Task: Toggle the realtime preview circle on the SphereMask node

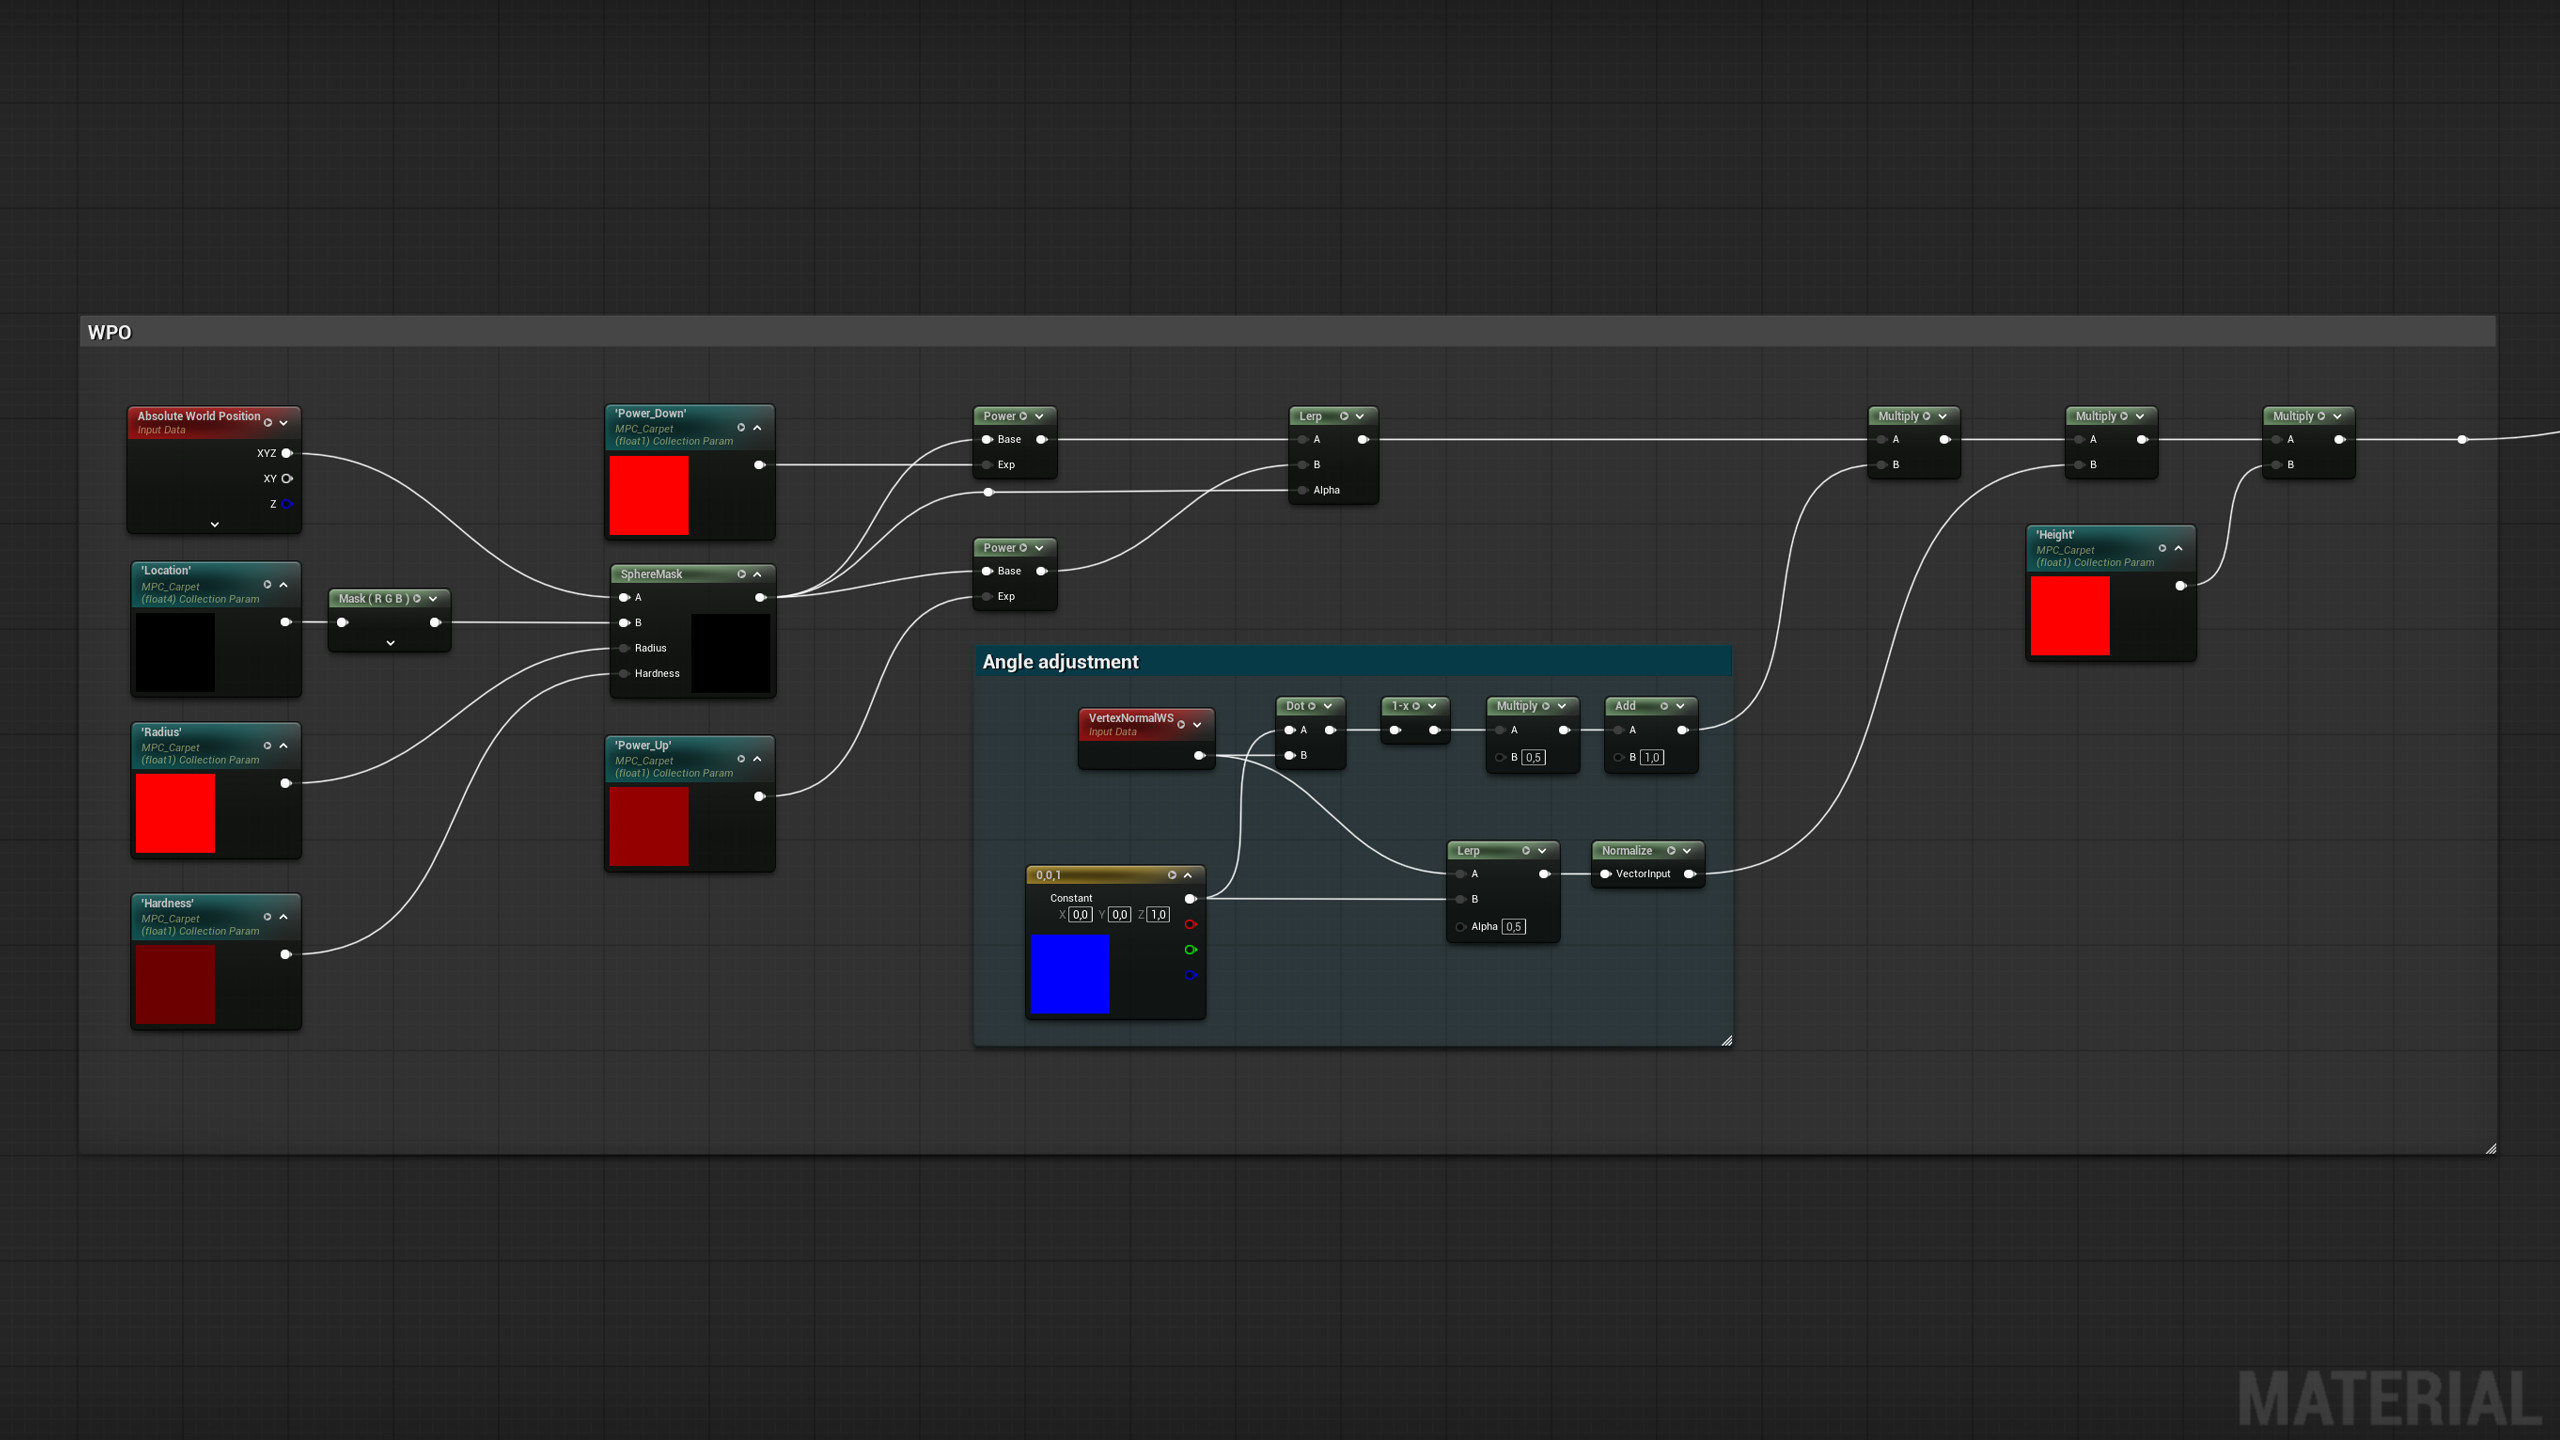Action: pos(741,574)
